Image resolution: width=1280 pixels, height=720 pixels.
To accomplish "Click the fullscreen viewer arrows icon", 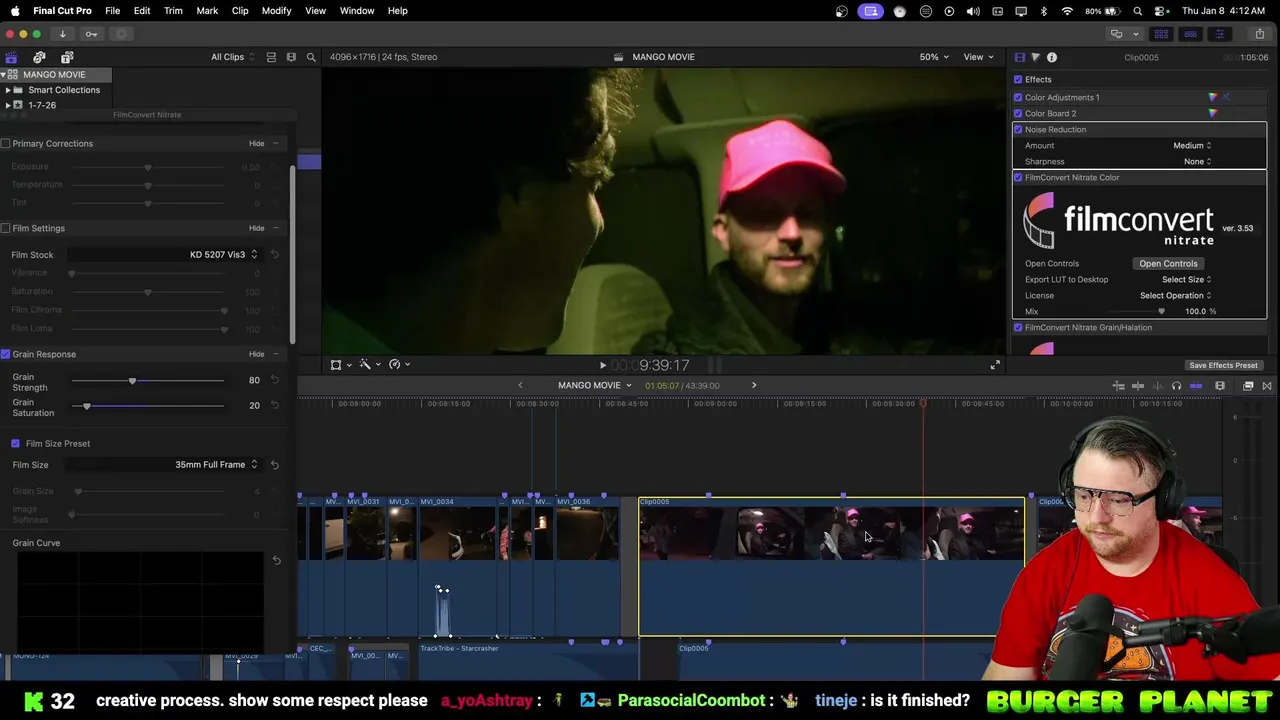I will pos(995,365).
